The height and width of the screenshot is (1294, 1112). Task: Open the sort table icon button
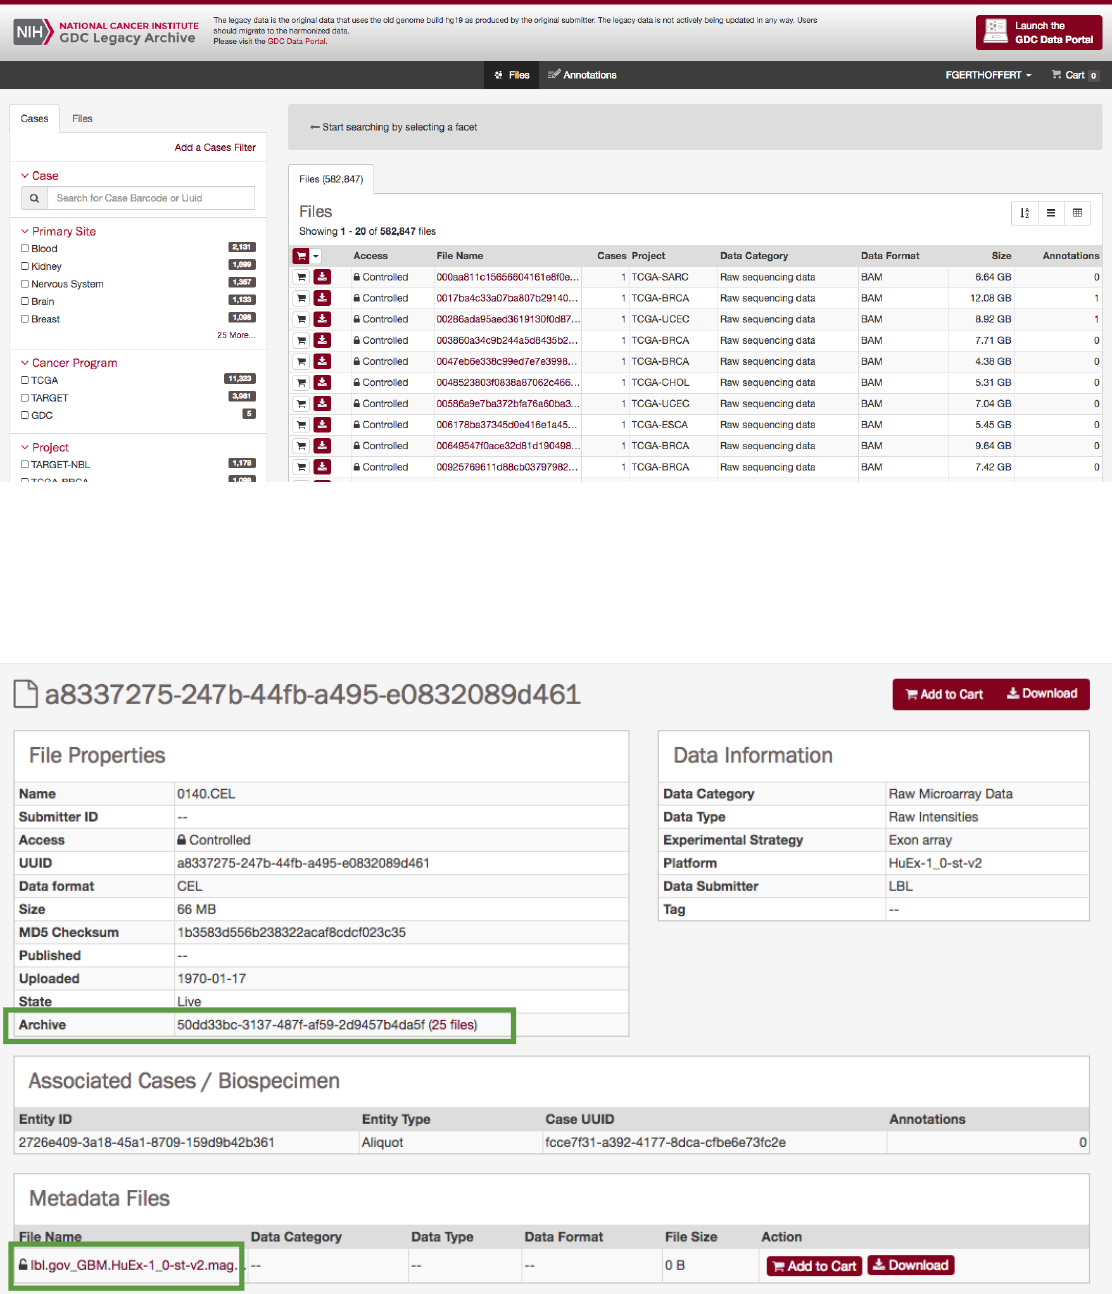1024,212
